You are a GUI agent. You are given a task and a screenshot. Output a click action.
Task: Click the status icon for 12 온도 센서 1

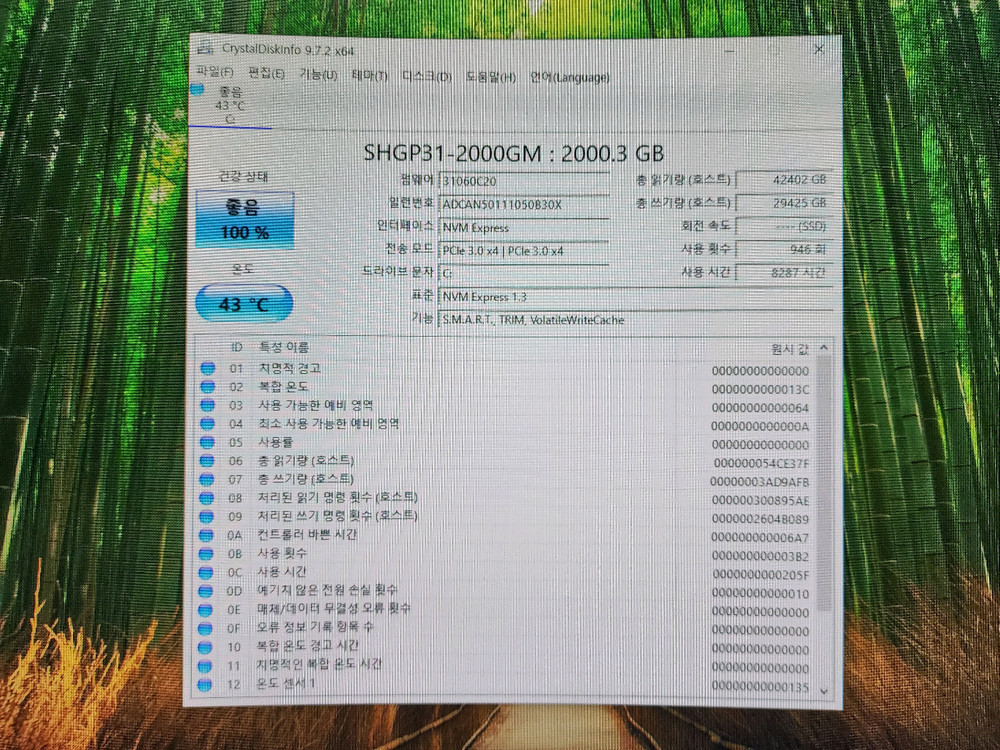[x=204, y=684]
